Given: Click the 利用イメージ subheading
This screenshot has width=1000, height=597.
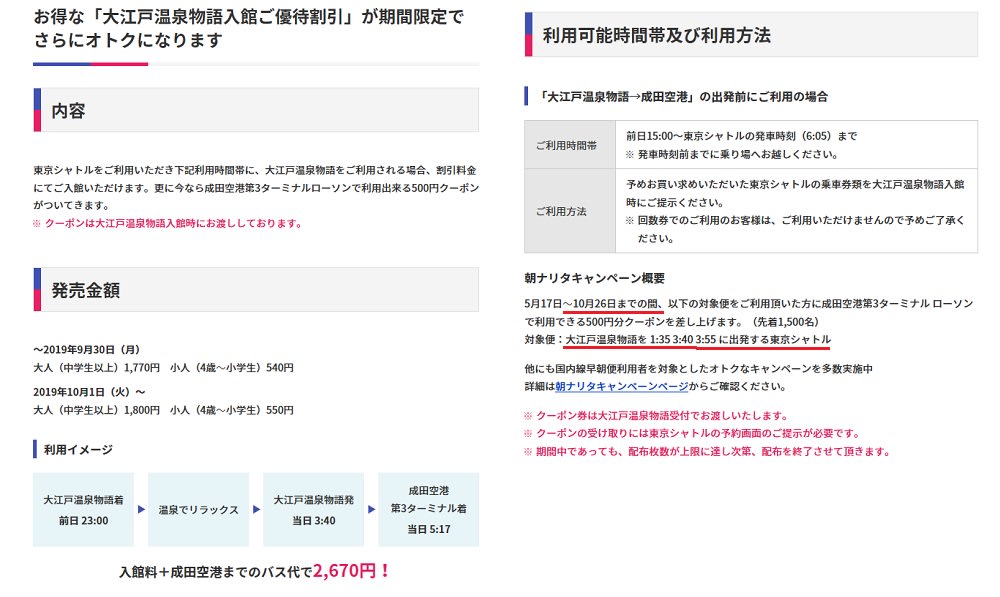Looking at the screenshot, I should click(x=78, y=450).
